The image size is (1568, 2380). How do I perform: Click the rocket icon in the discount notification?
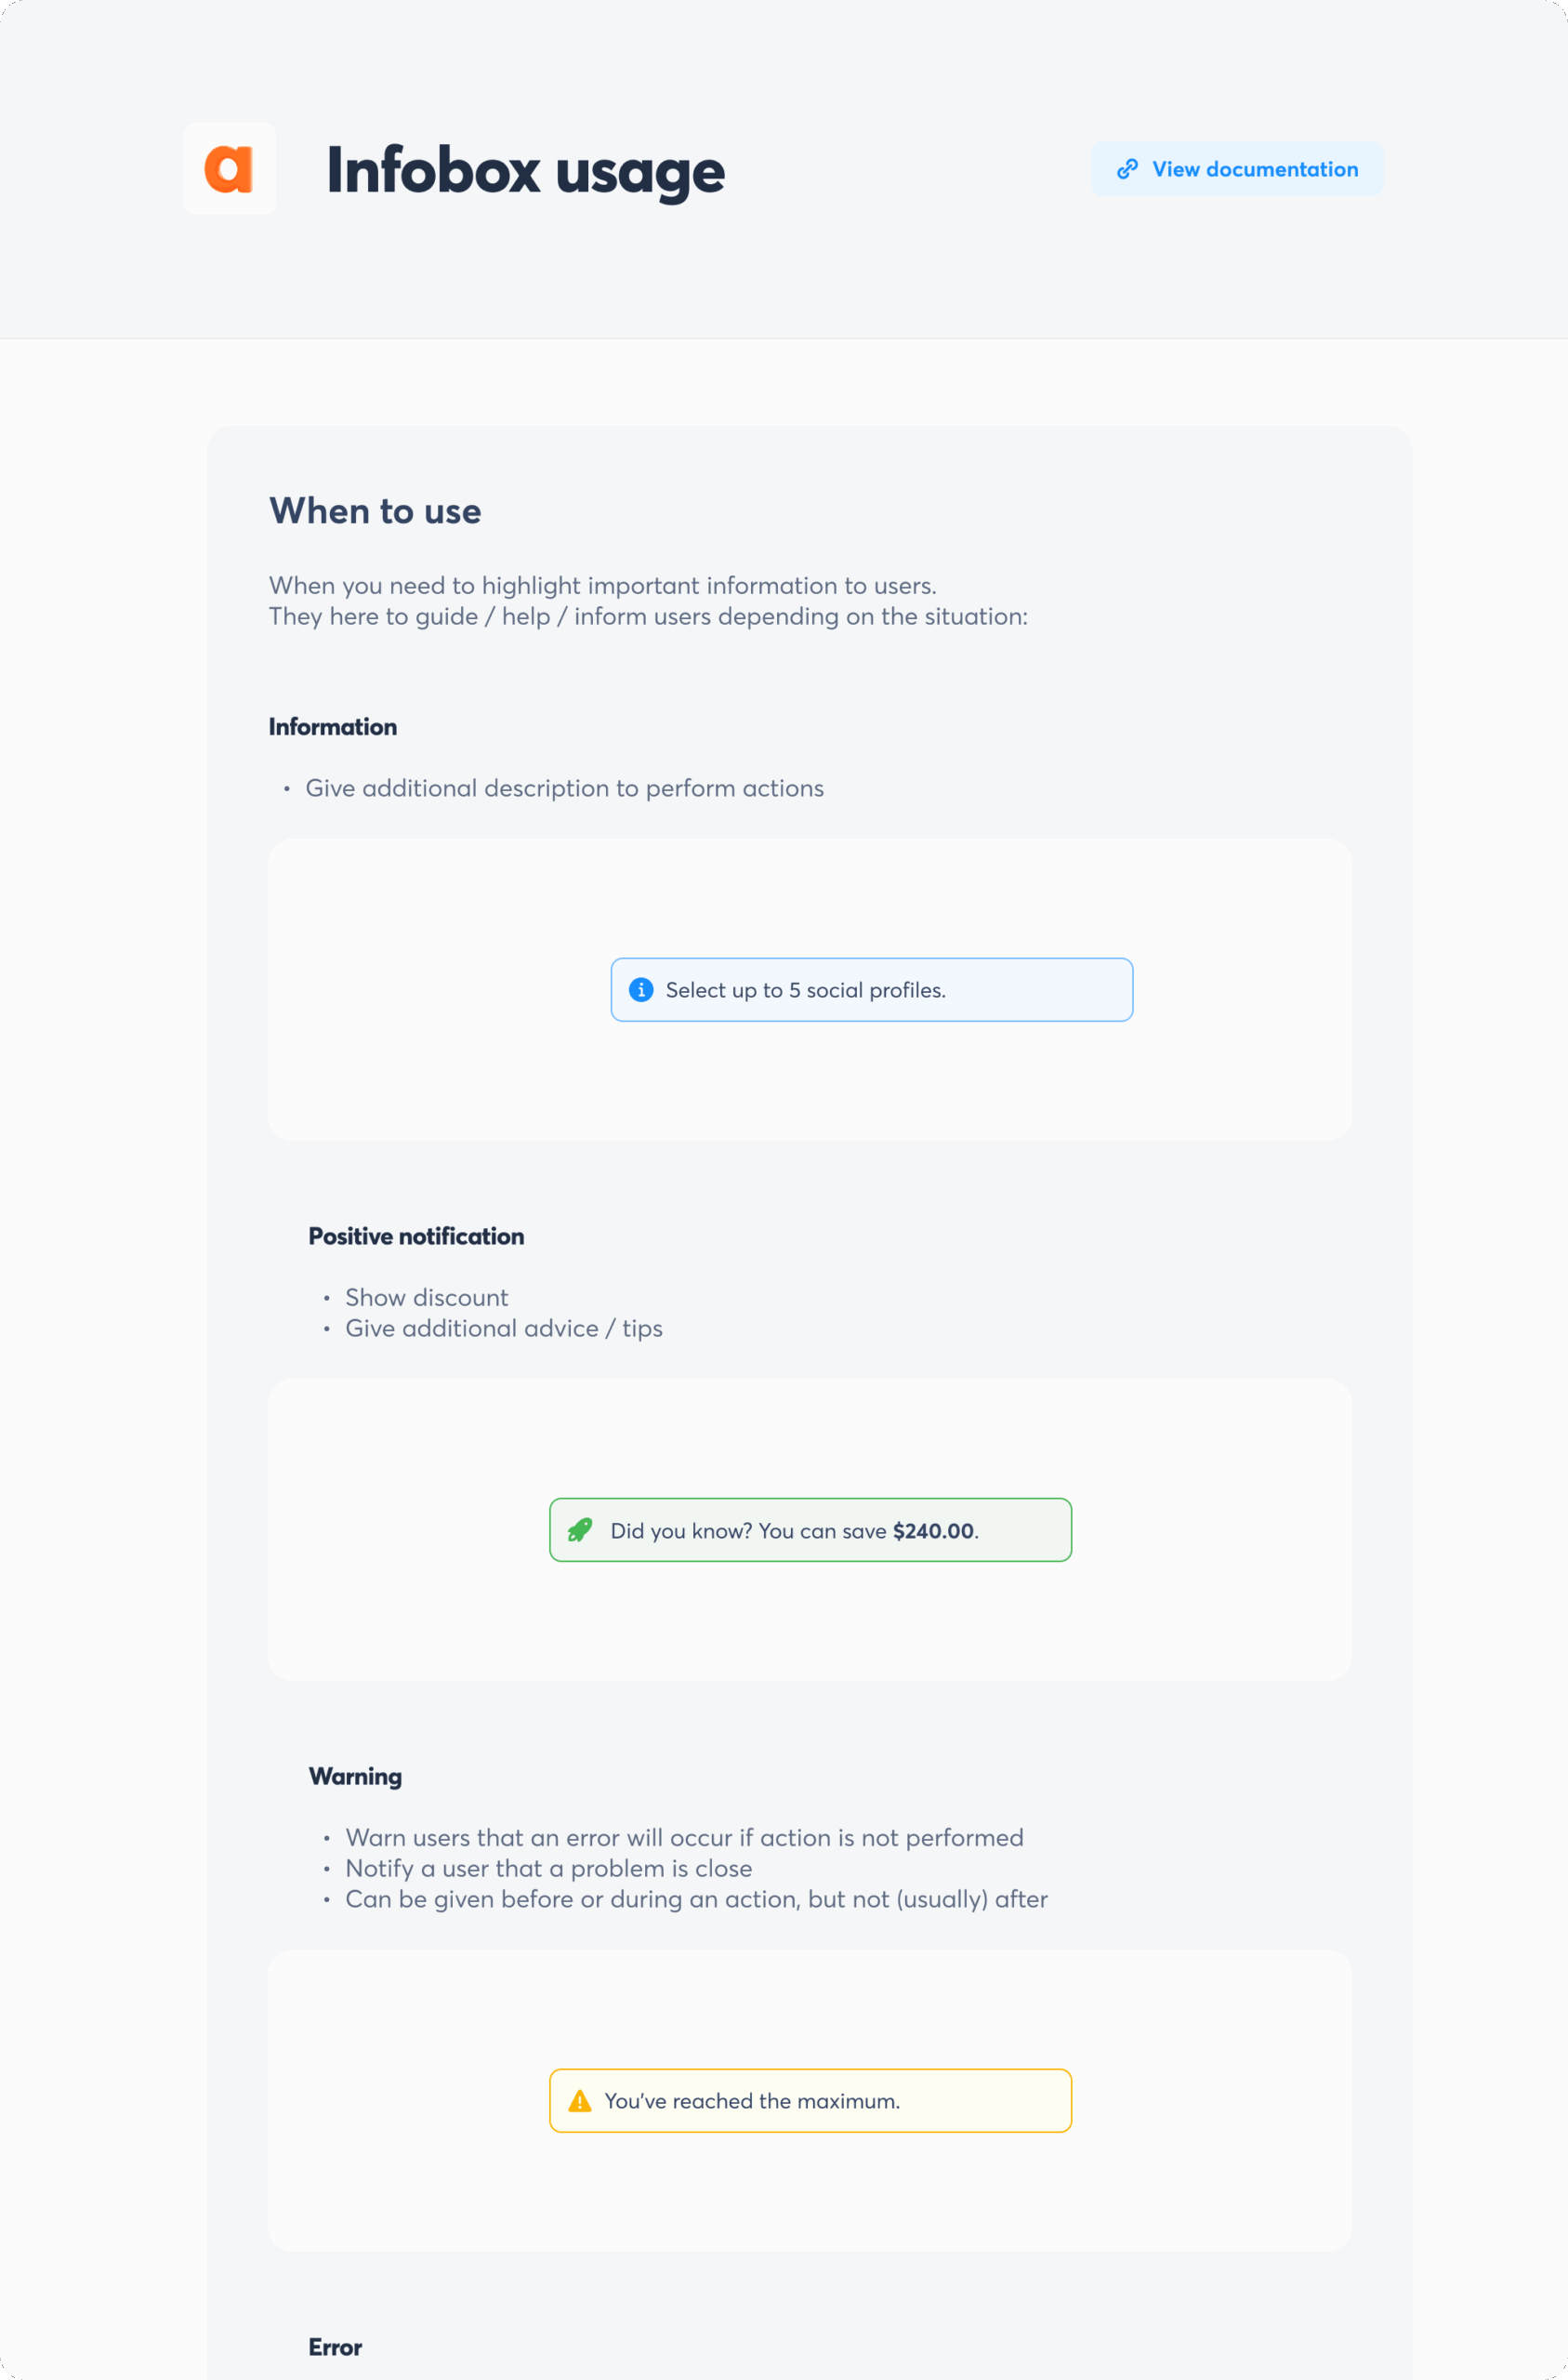coord(578,1529)
